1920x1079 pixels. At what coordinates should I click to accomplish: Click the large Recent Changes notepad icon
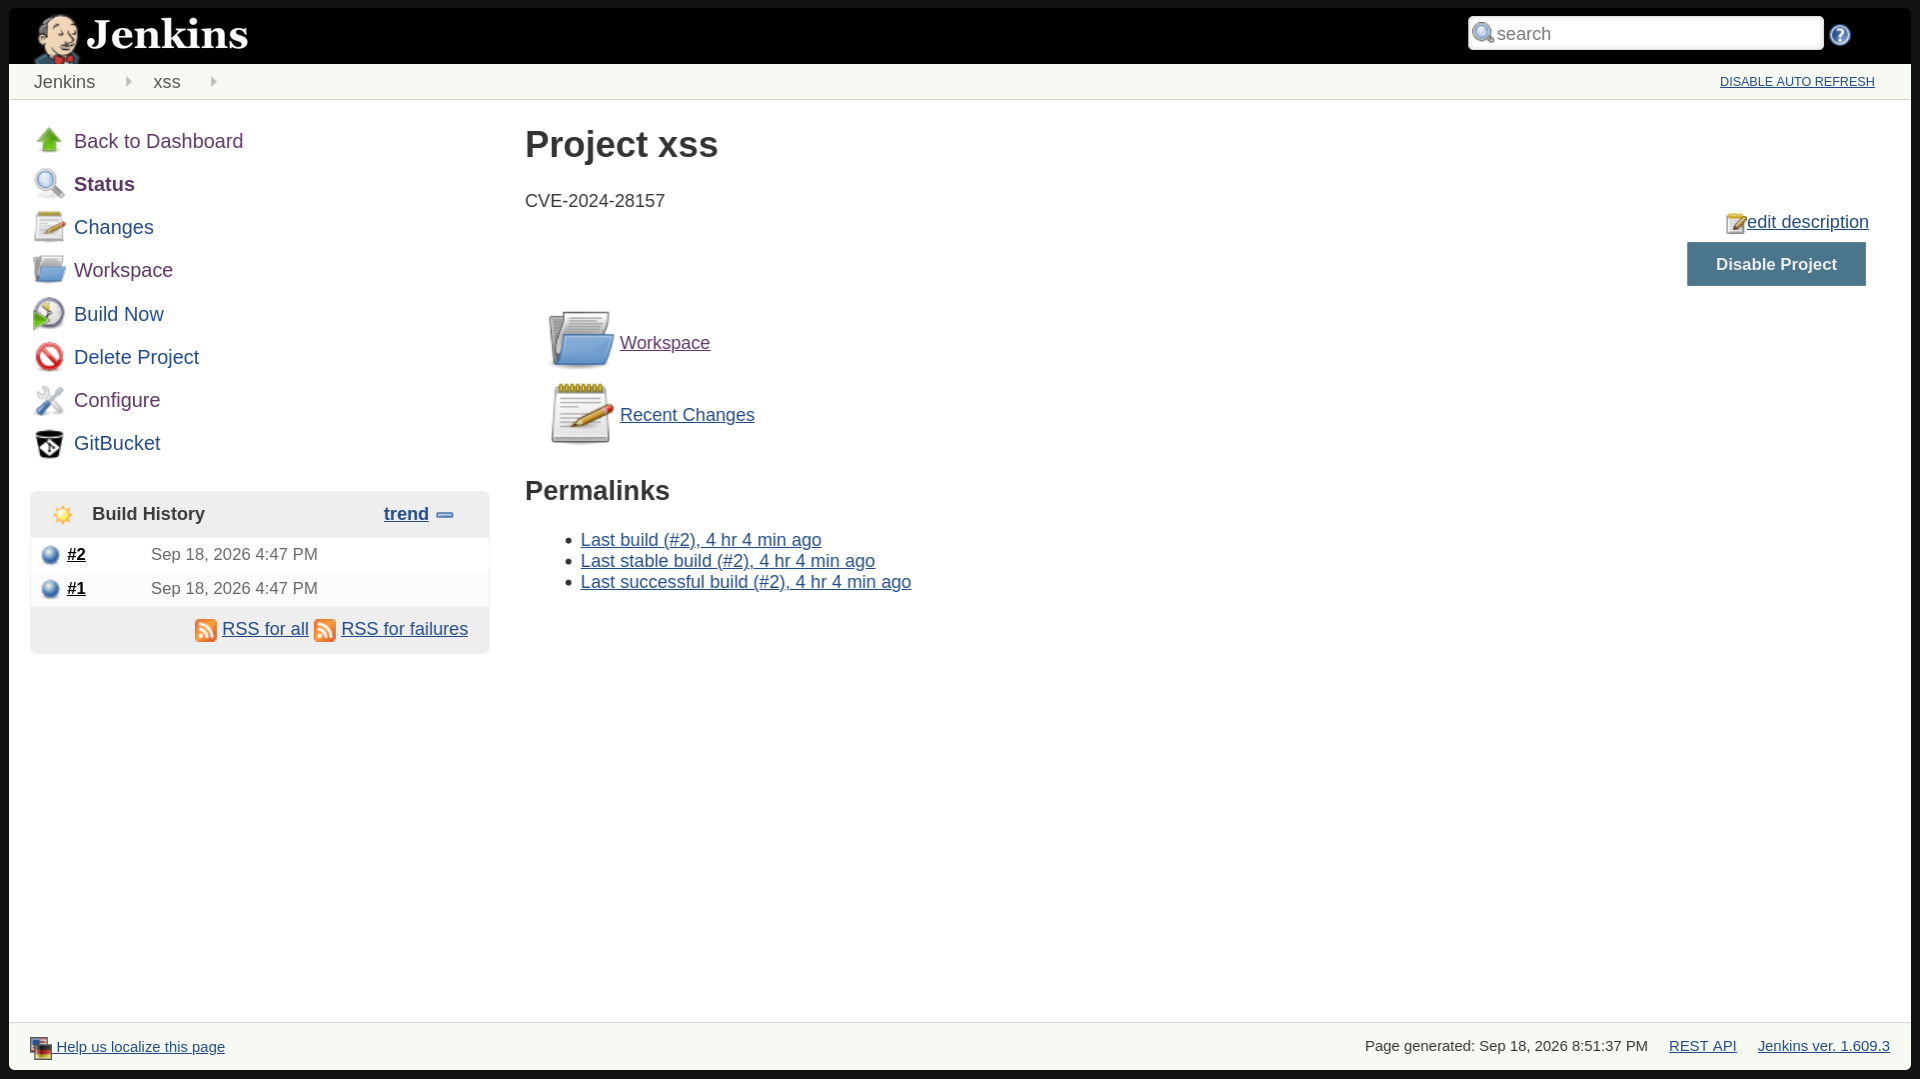pyautogui.click(x=581, y=413)
